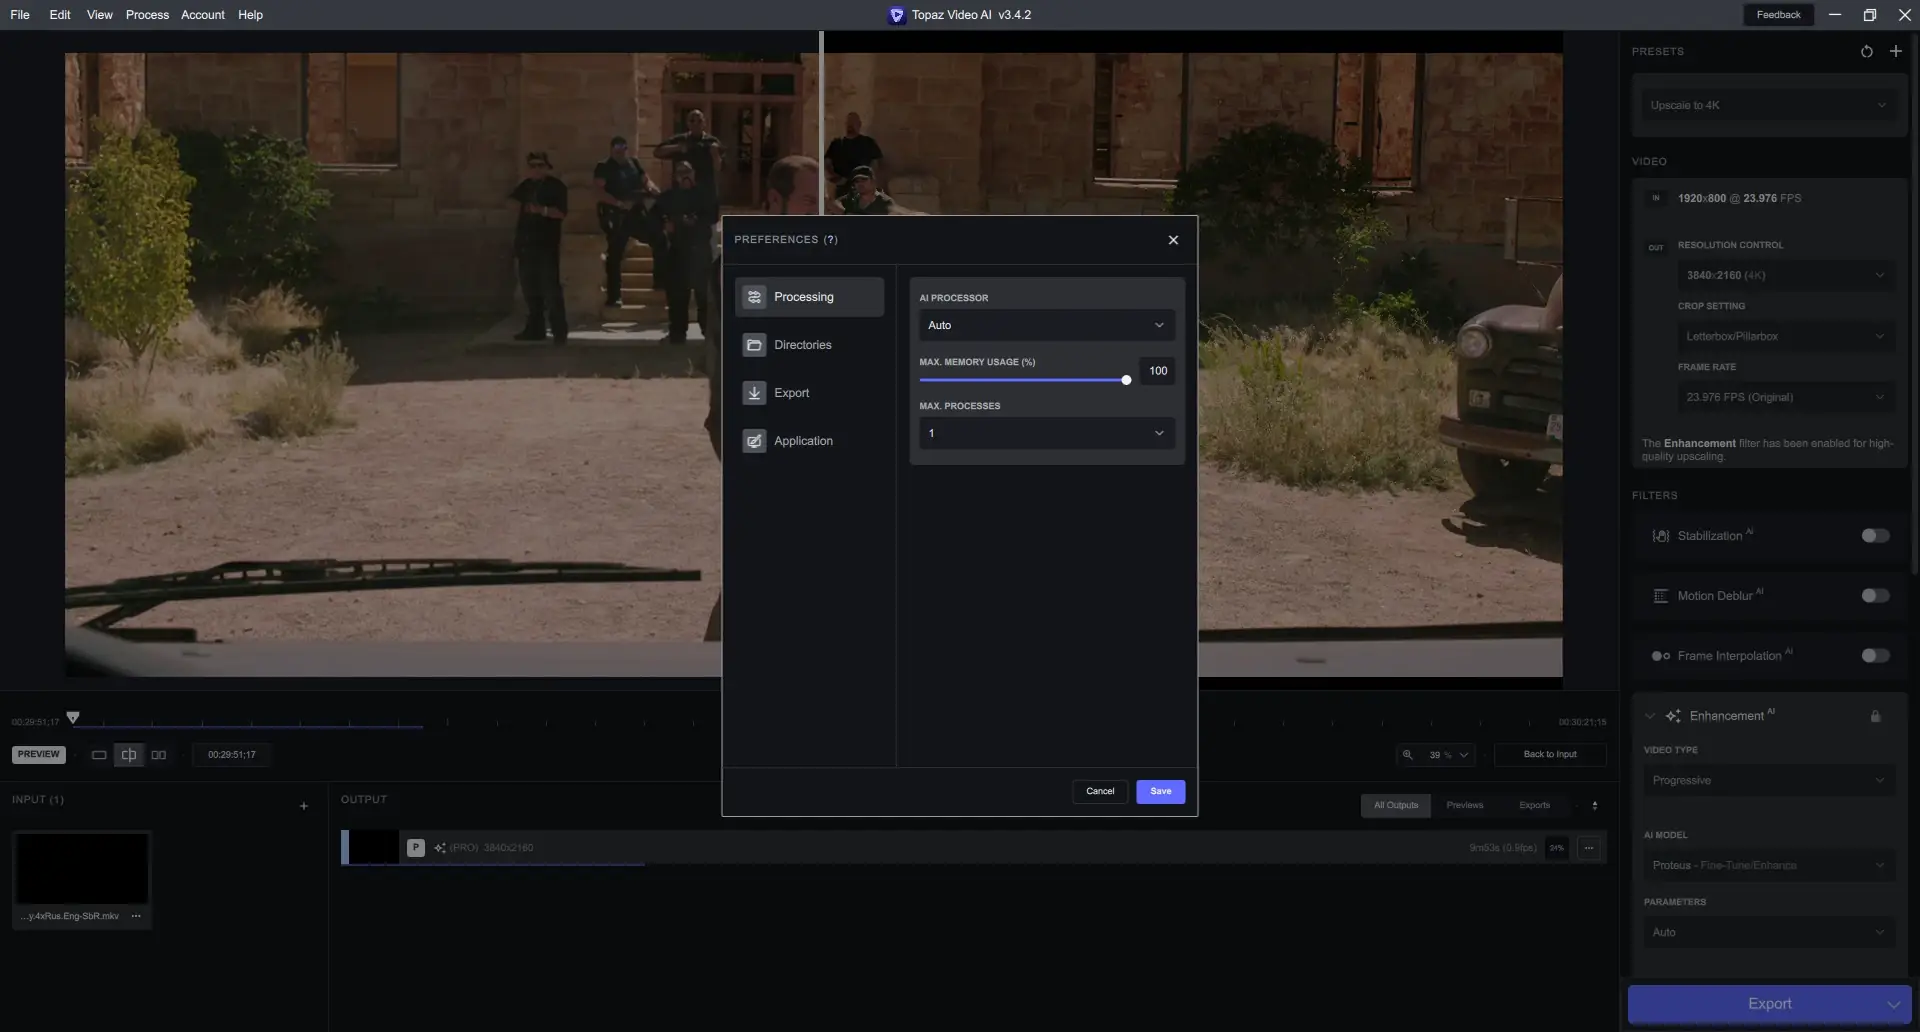Viewport: 1920px width, 1032px height.
Task: Click the Preview button
Action: (39, 754)
